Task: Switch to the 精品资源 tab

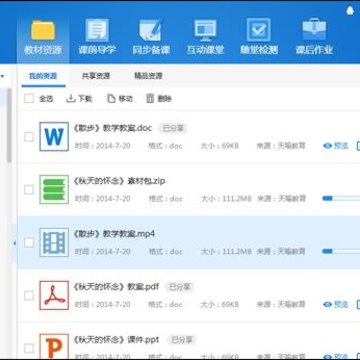Action: (148, 76)
